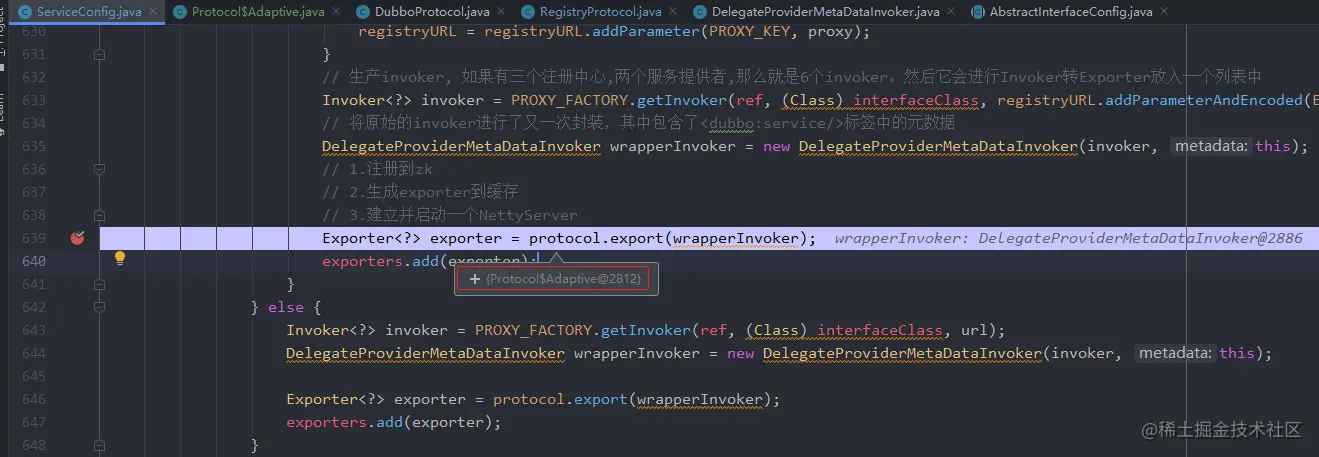The height and width of the screenshot is (457, 1319).
Task: Click the NettyServer comment on line 638
Action: pos(450,215)
